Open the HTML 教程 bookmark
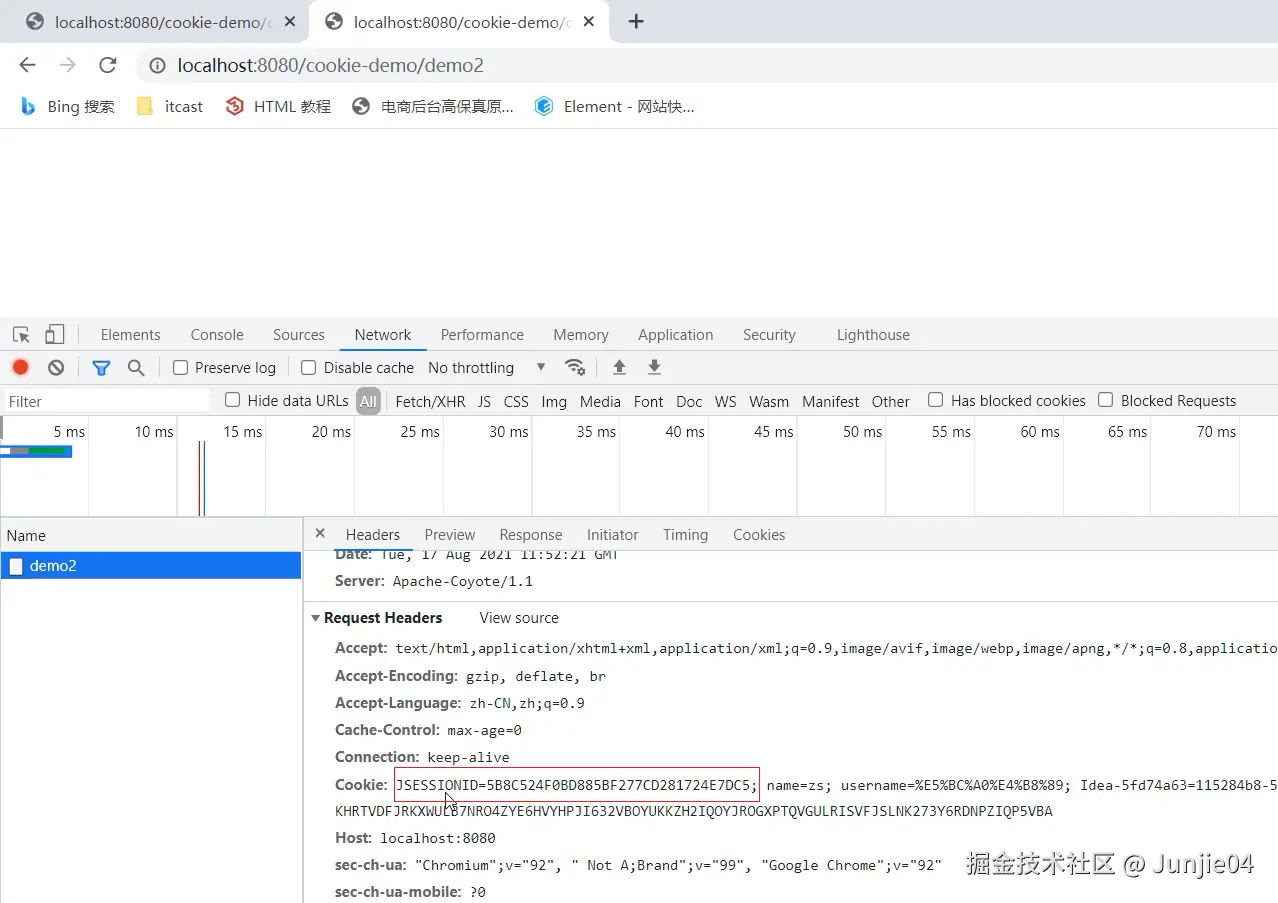This screenshot has width=1278, height=903. (278, 106)
